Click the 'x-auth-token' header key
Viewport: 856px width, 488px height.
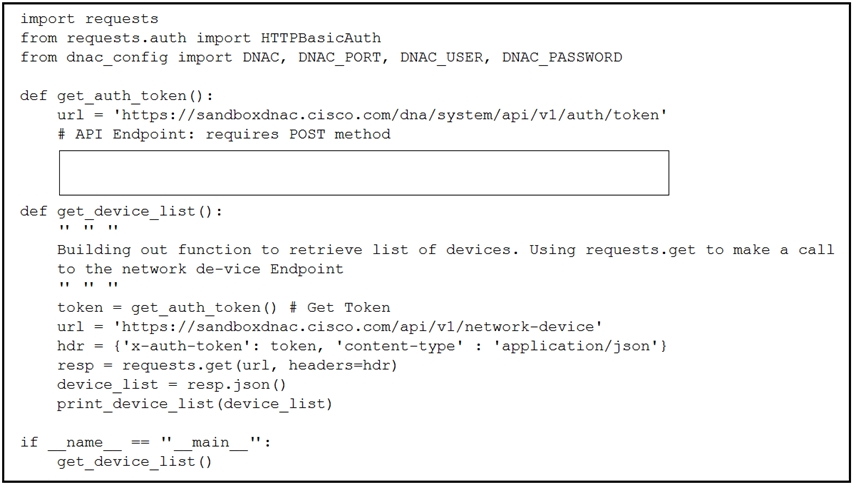pyautogui.click(x=187, y=346)
